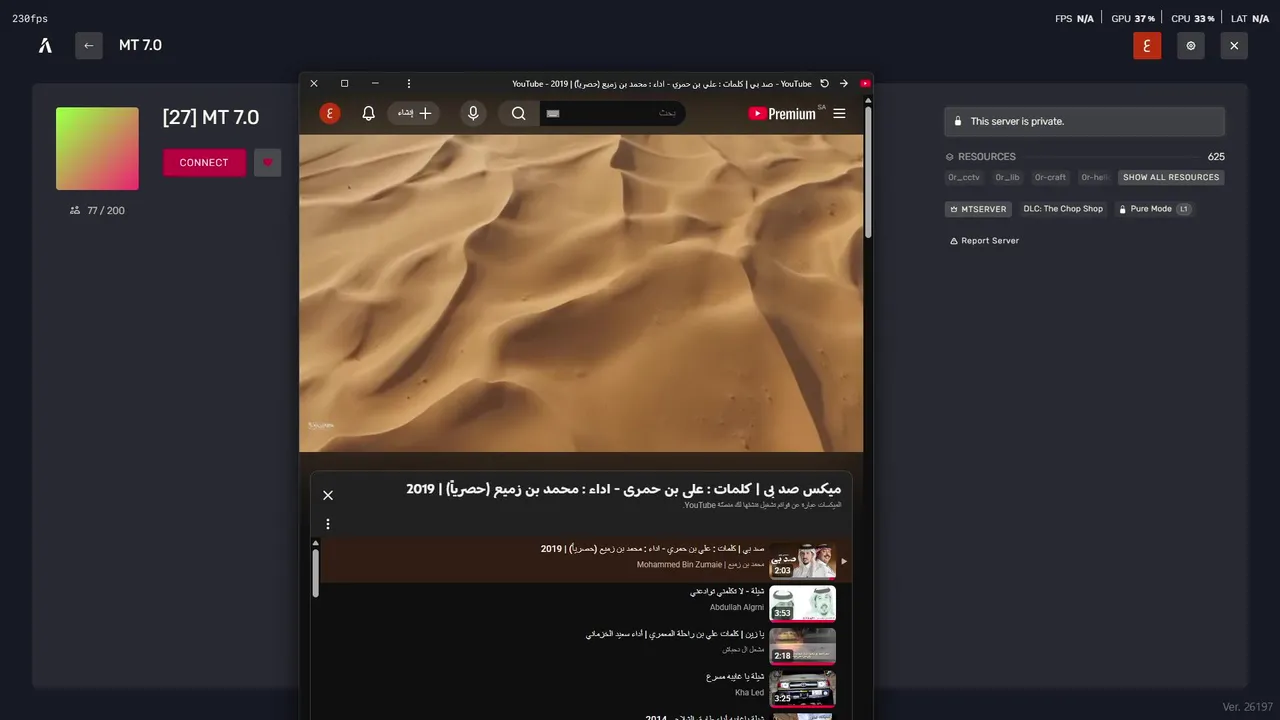1280x720 pixels.
Task: Play the Kha Led 3:25 video
Action: pyautogui.click(x=802, y=690)
